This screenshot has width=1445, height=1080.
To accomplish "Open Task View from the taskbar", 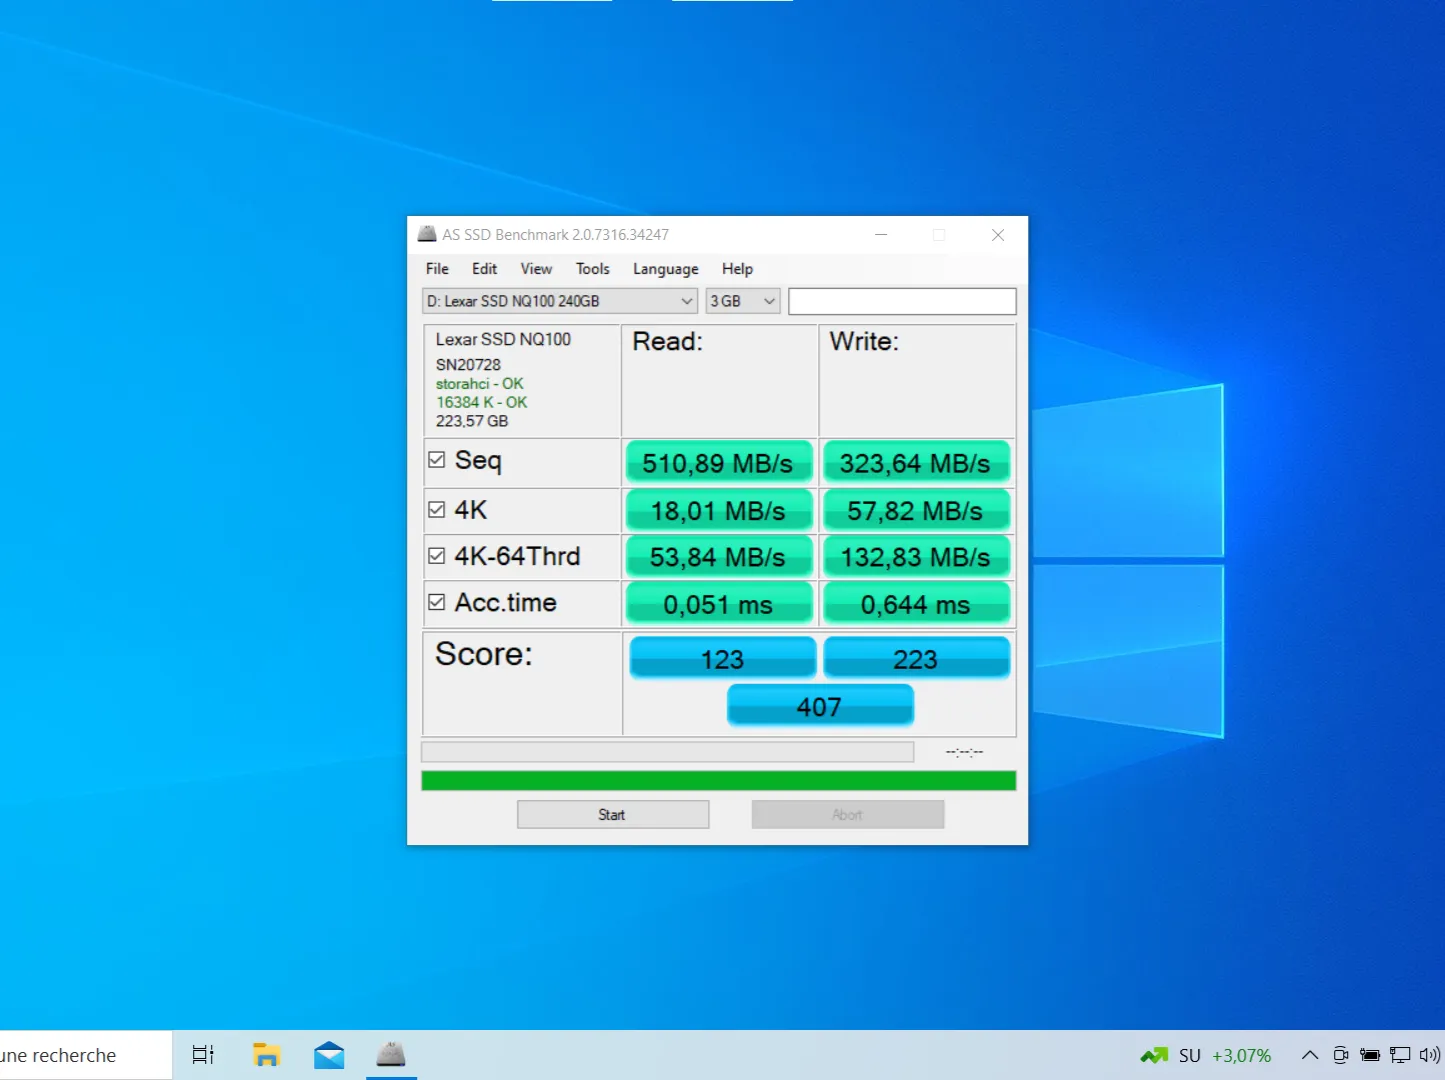I will tap(203, 1055).
